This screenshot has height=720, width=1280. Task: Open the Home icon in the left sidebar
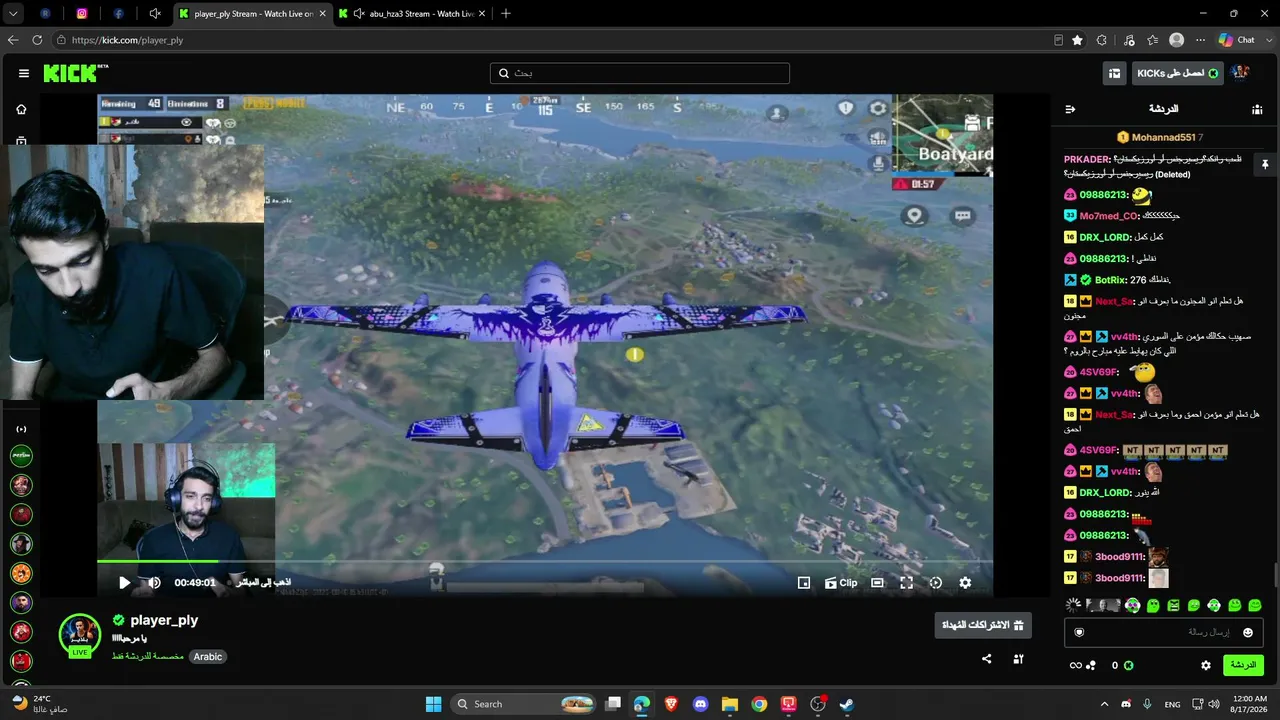[21, 109]
